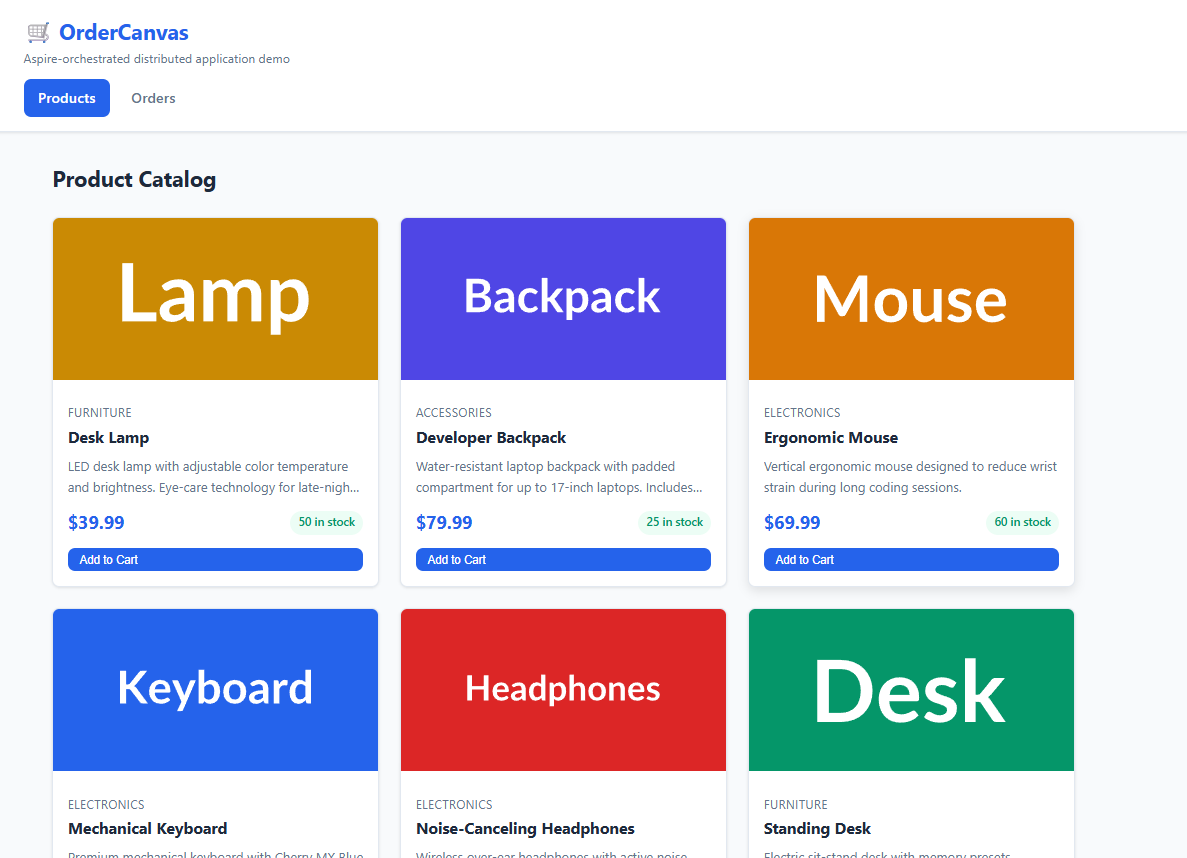Viewport: 1187px width, 858px height.
Task: Select the orange Mouse product image
Action: pyautogui.click(x=911, y=299)
